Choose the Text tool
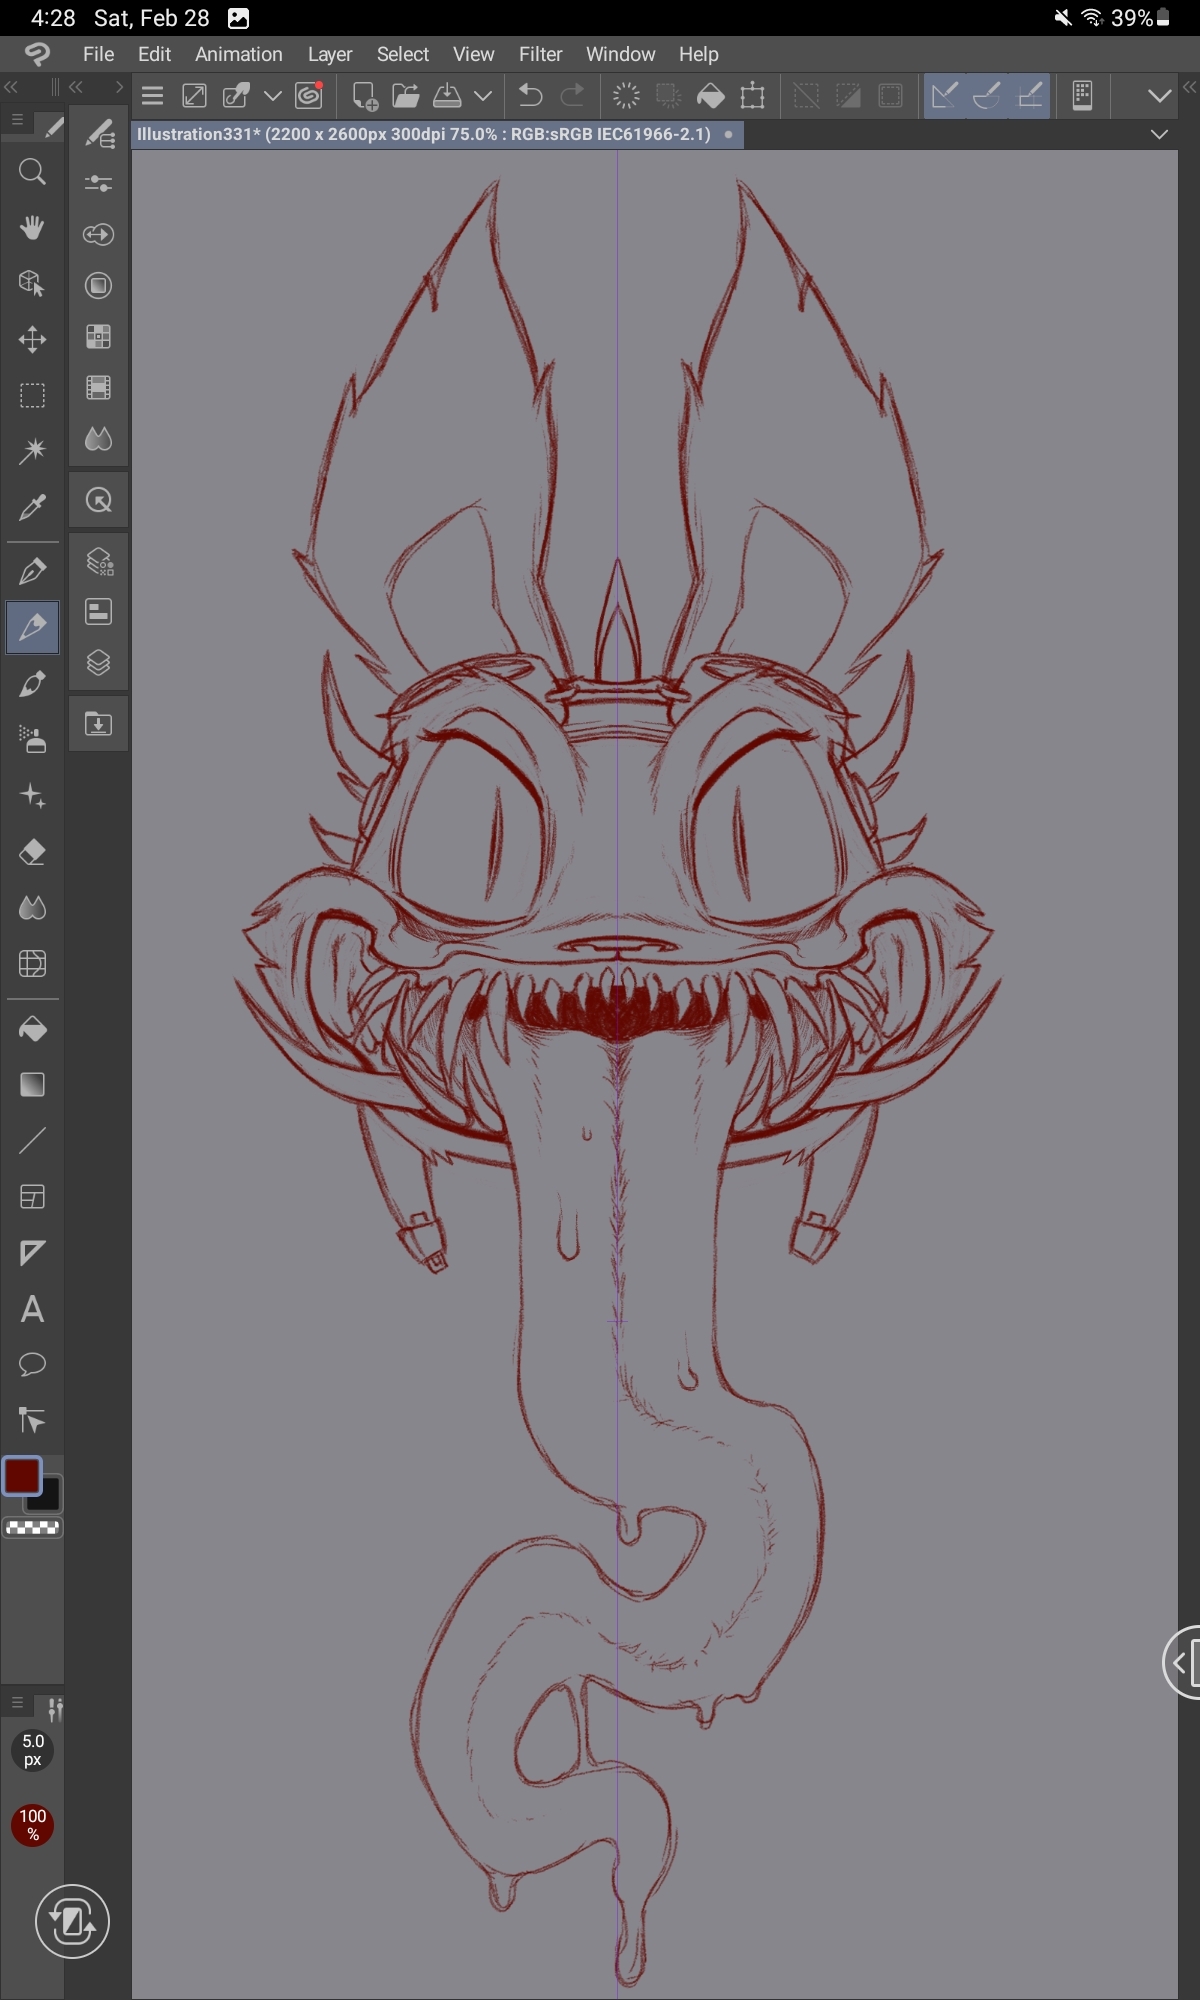Image resolution: width=1200 pixels, height=2000 pixels. pyautogui.click(x=32, y=1309)
